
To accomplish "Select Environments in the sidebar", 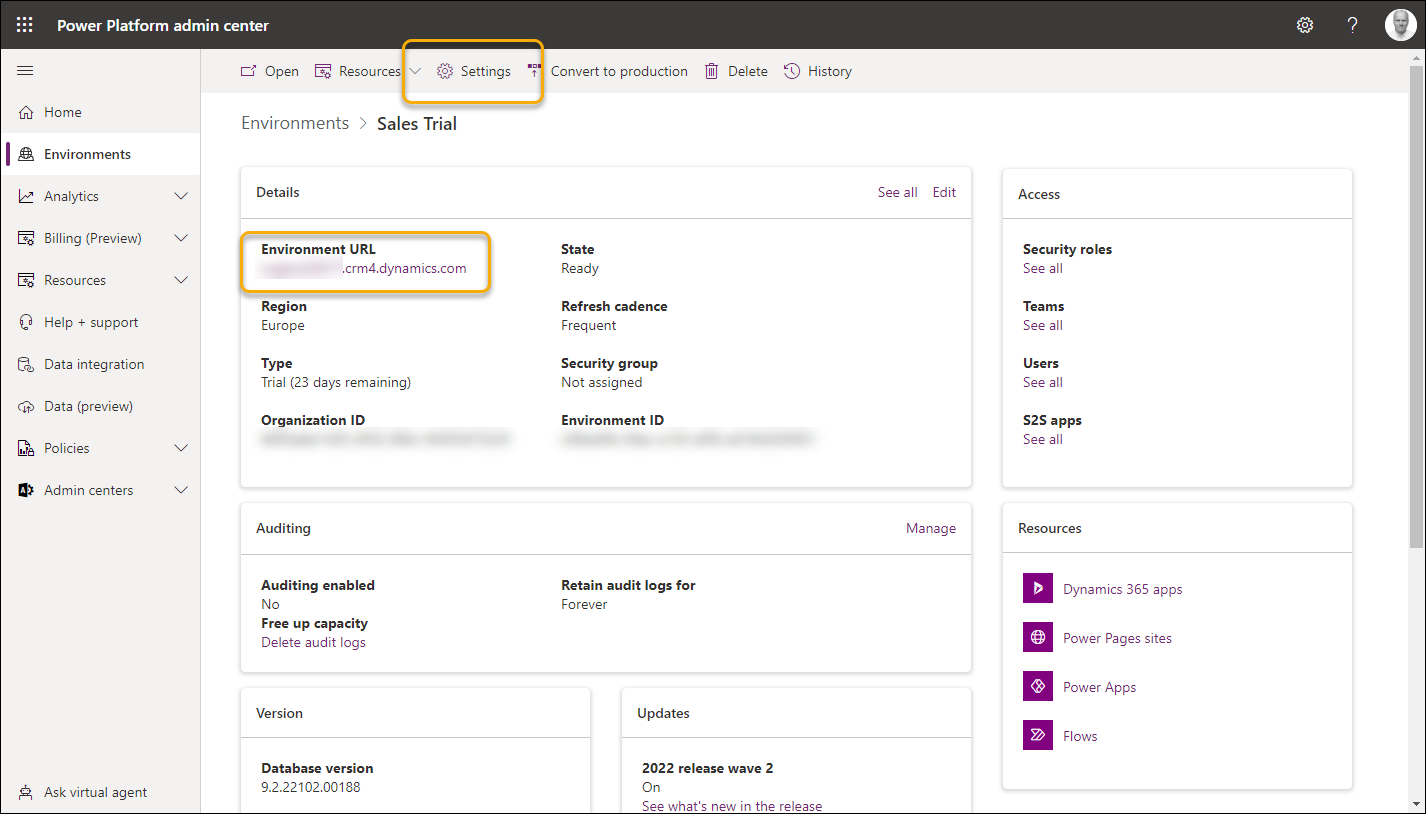I will pos(100,154).
